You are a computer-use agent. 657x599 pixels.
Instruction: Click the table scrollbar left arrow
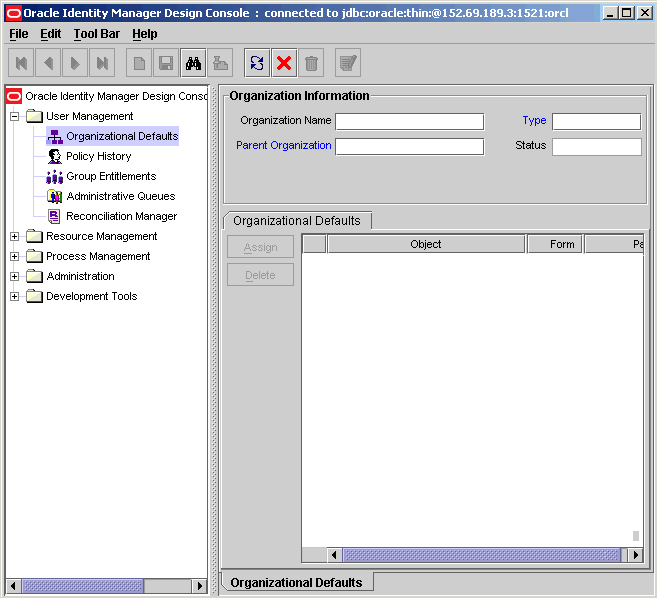tap(334, 555)
